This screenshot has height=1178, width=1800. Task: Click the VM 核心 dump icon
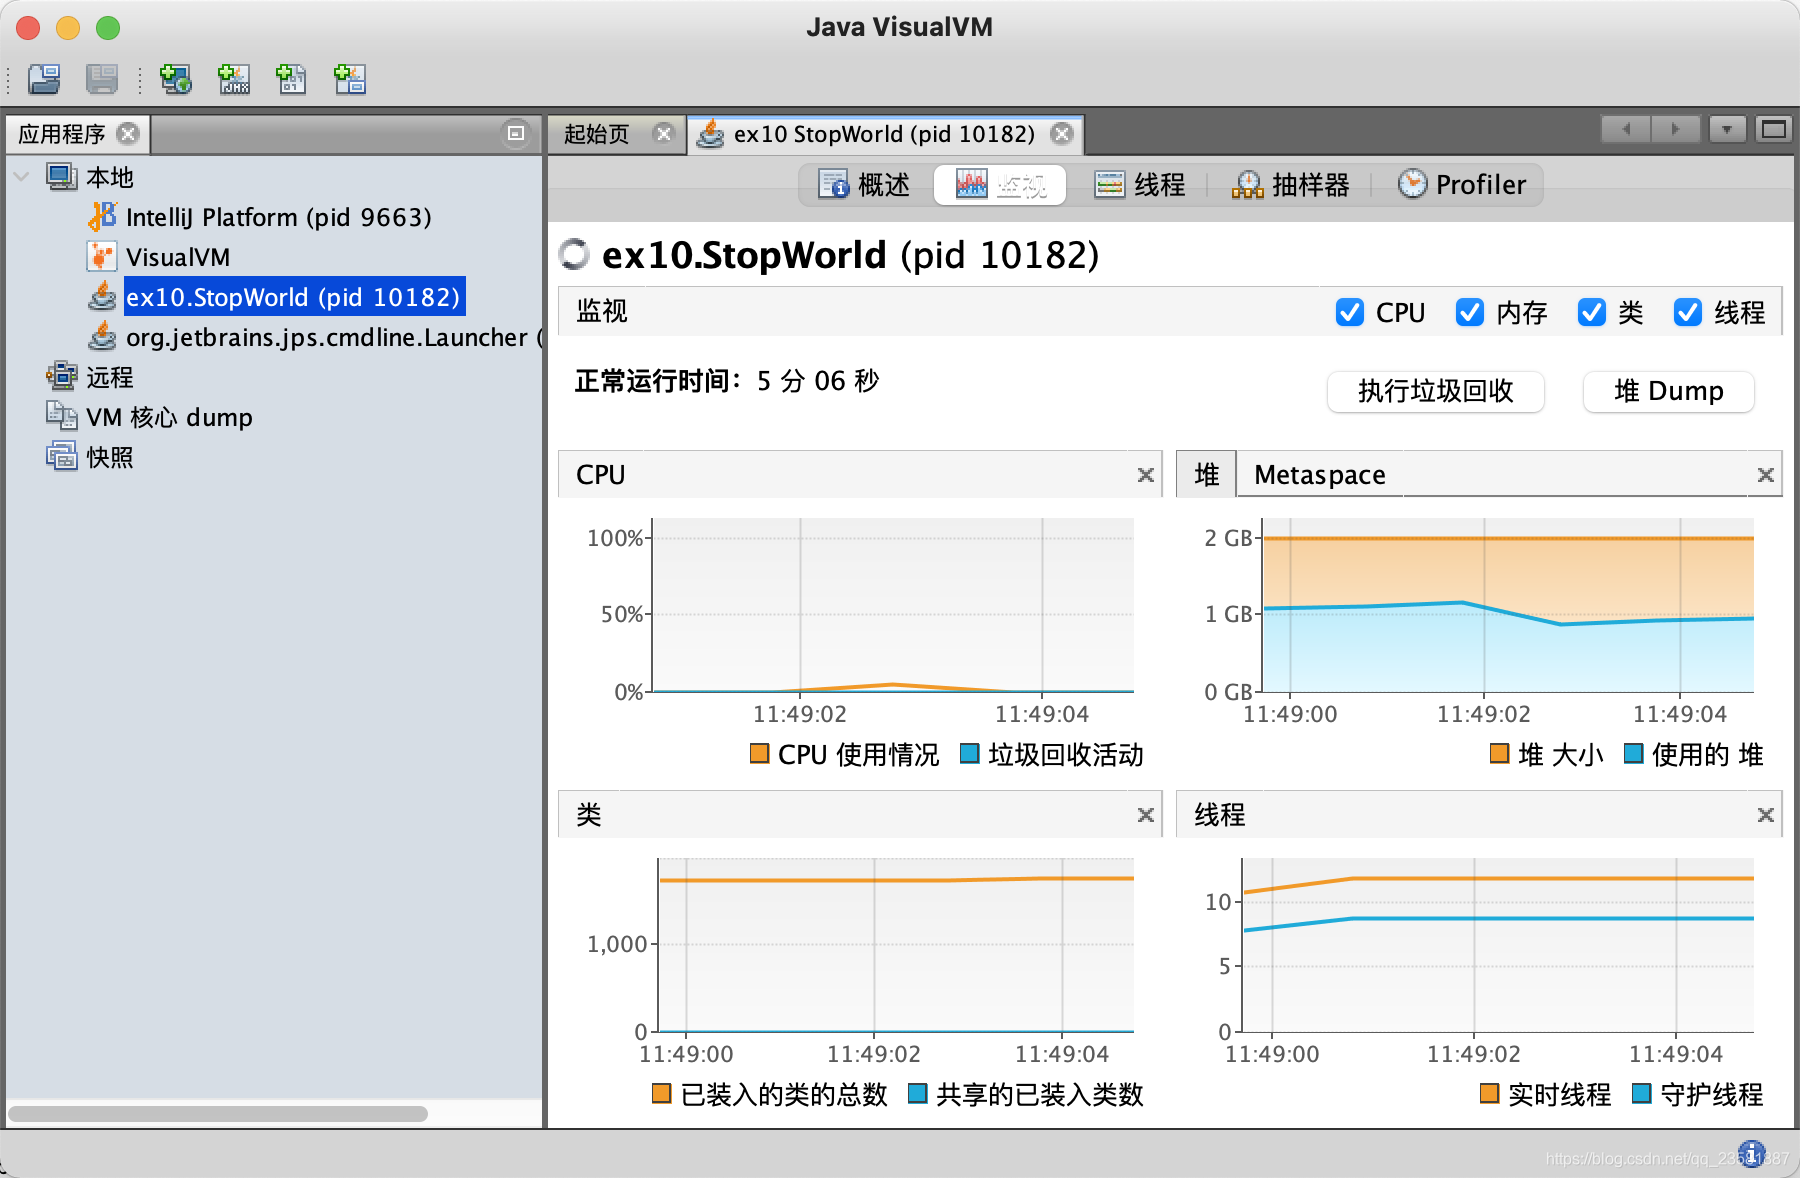(x=62, y=416)
